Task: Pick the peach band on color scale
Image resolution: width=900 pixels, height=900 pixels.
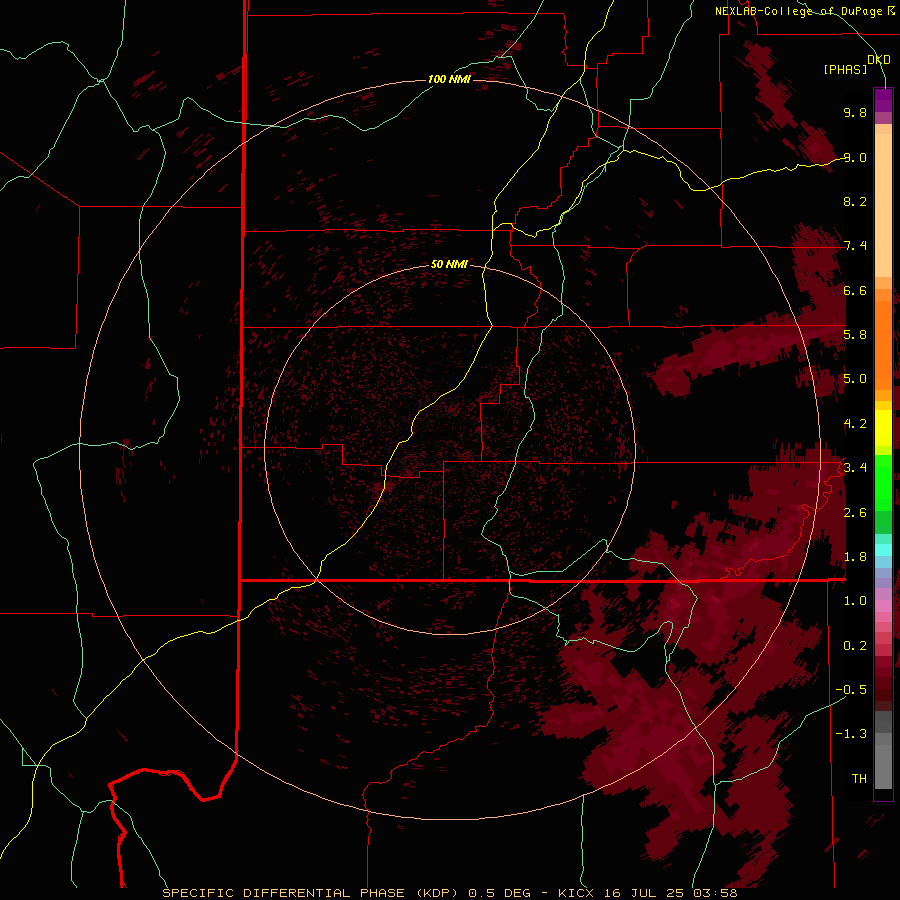Action: point(883,205)
